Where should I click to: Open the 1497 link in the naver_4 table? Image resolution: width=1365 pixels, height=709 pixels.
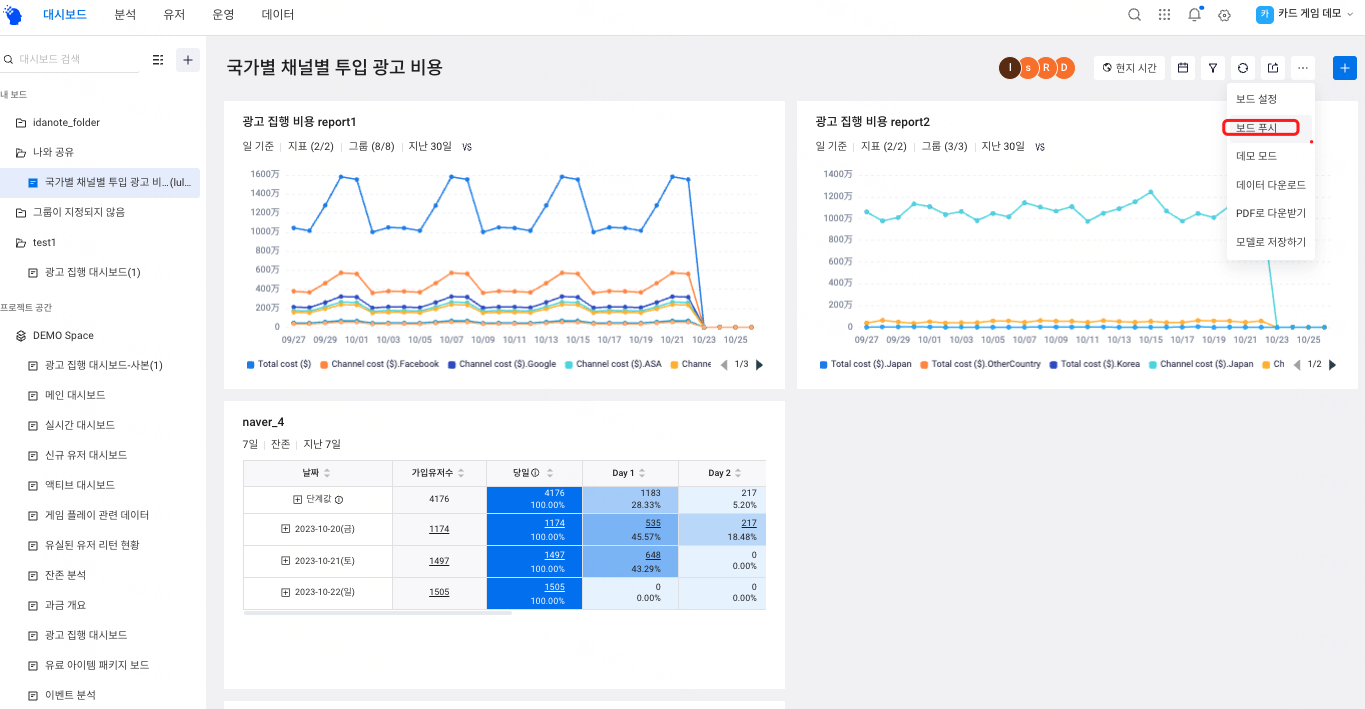[439, 561]
